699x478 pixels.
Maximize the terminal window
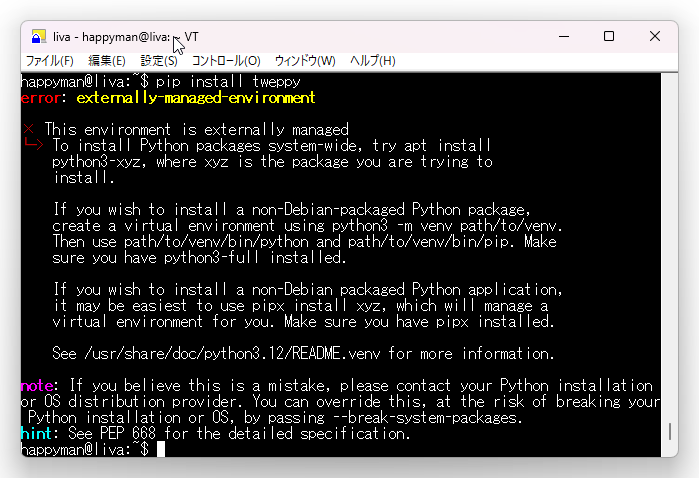[x=609, y=37]
